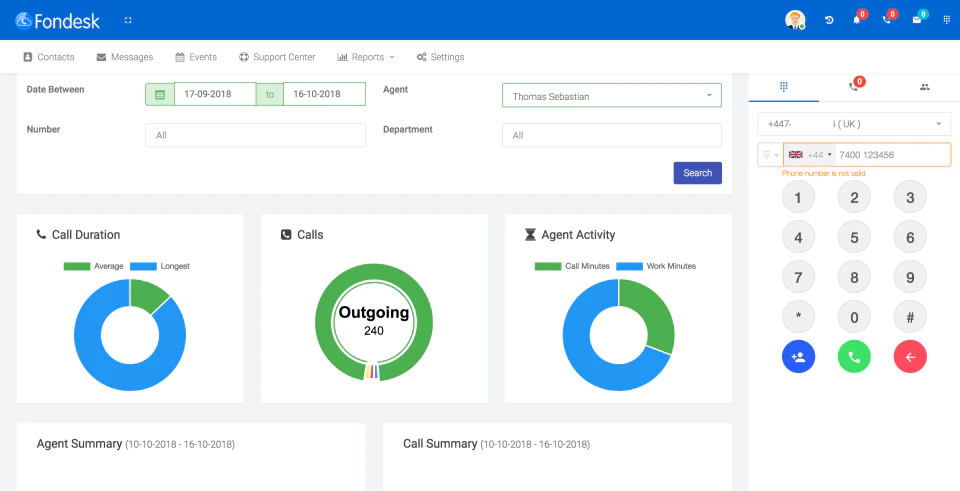
Task: Click the Search button
Action: tap(697, 173)
